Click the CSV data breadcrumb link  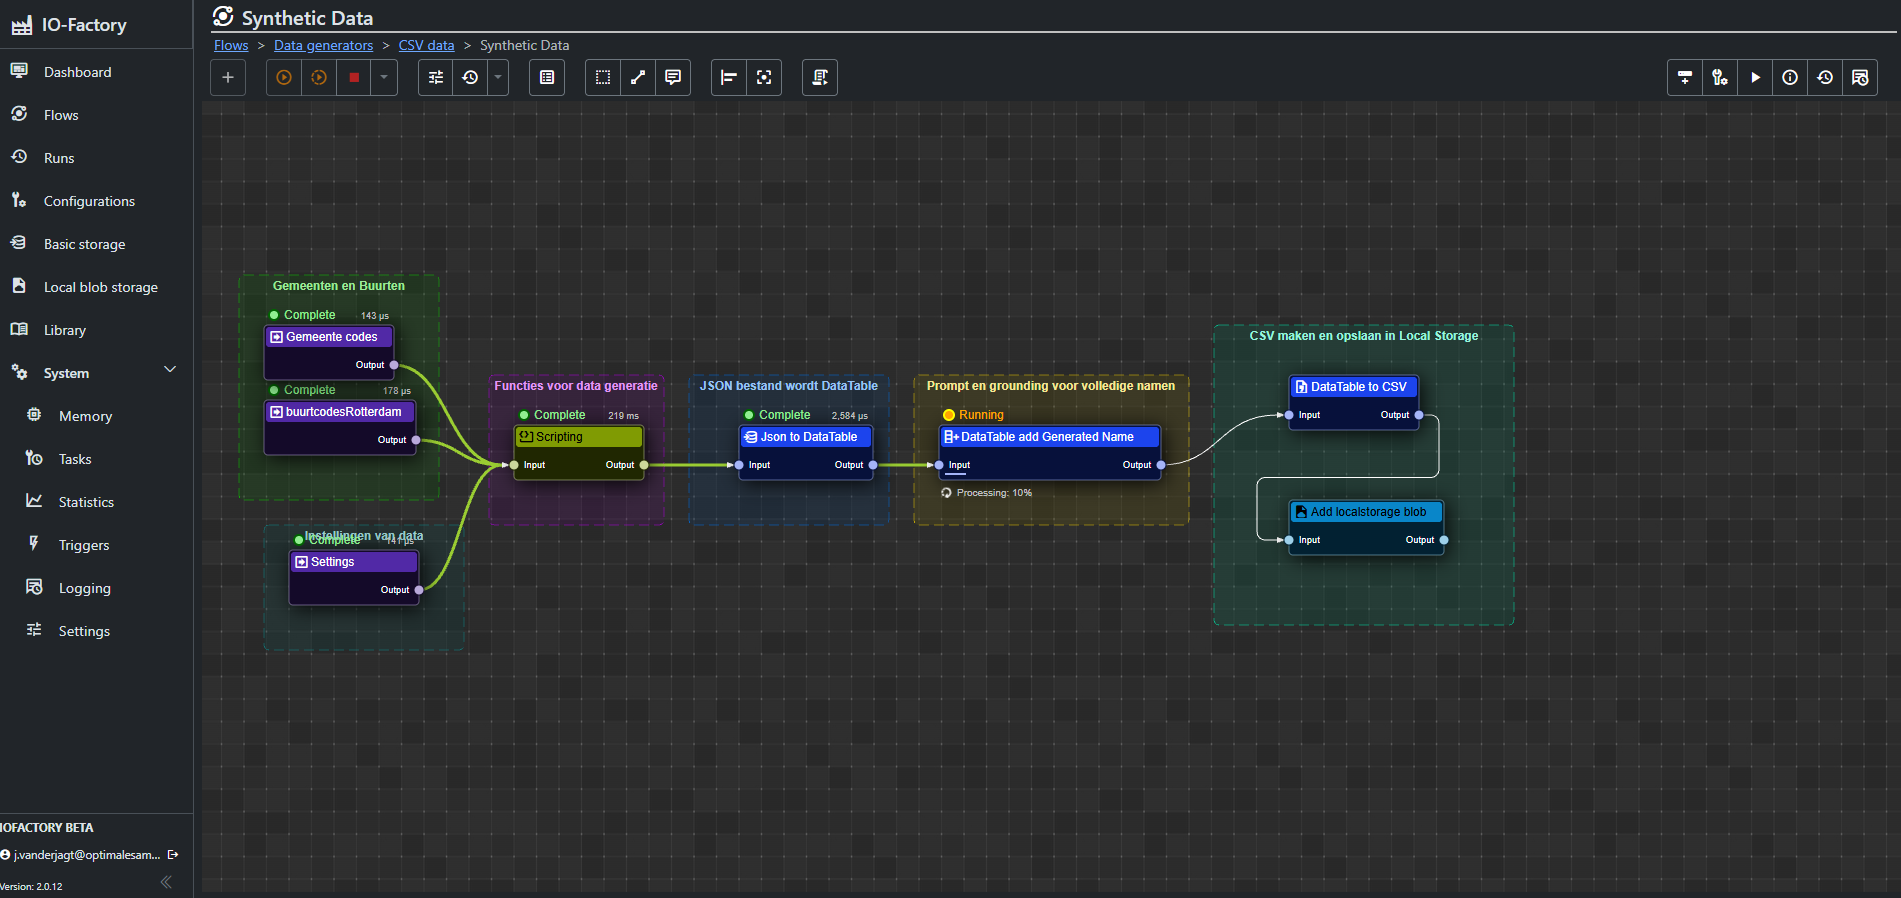[426, 45]
